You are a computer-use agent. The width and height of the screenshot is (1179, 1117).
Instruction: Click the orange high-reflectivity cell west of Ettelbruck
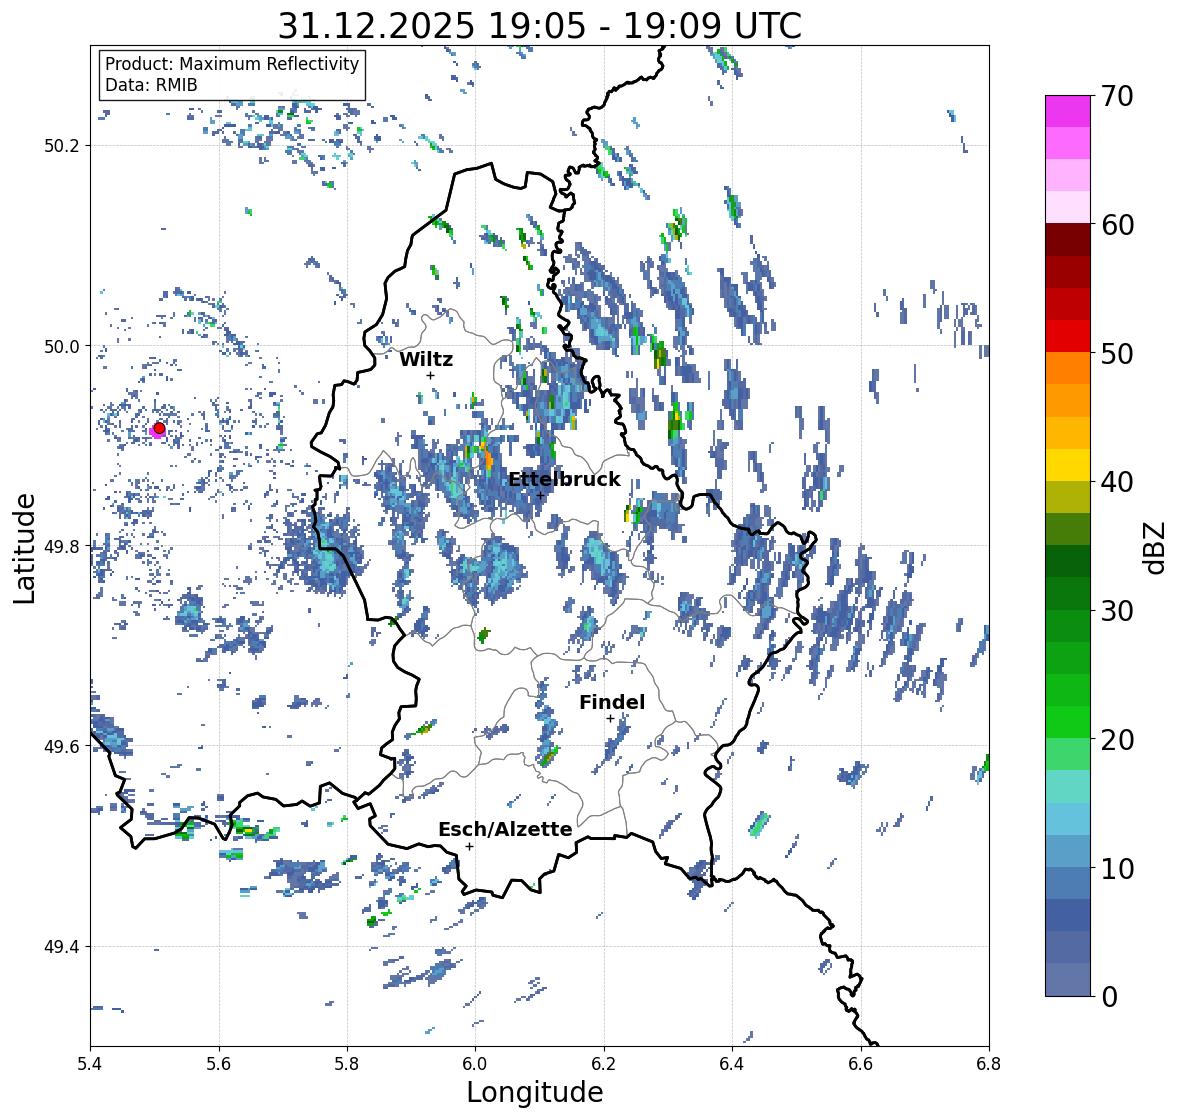tap(487, 457)
